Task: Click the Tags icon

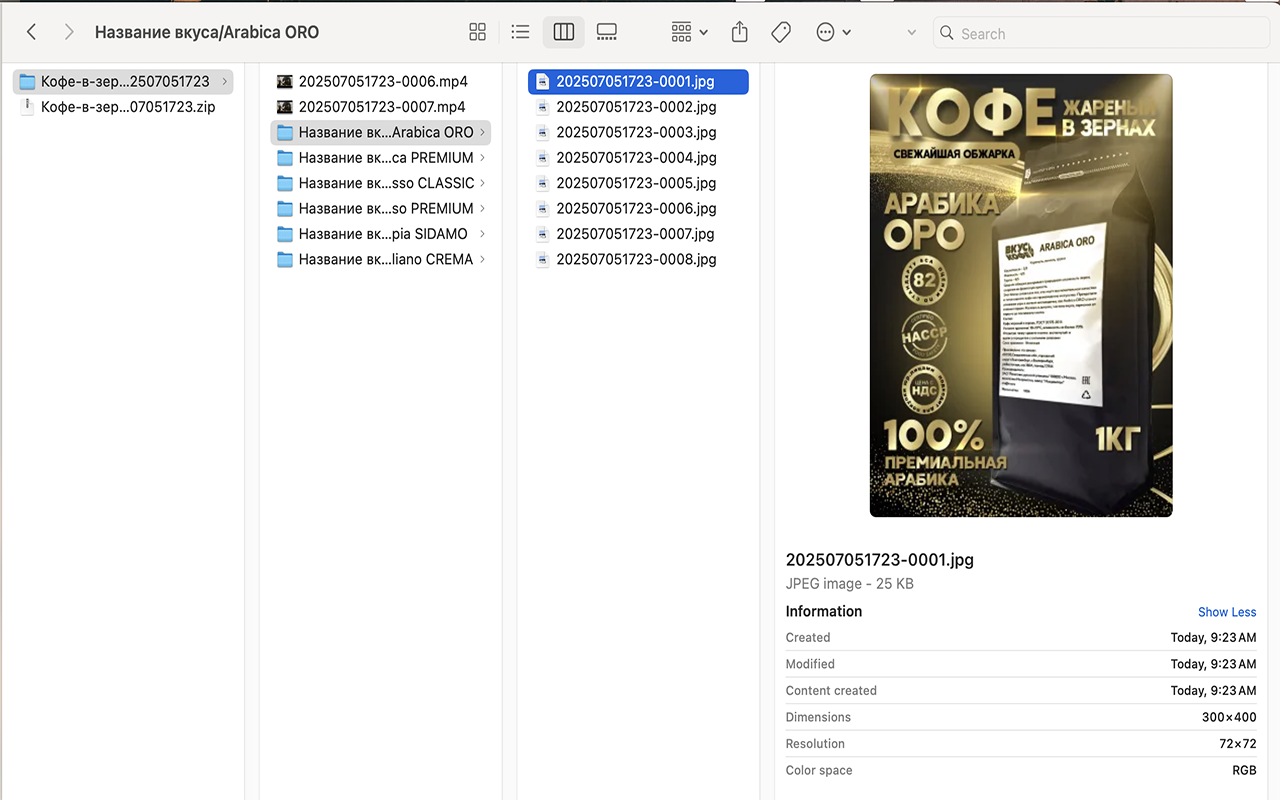Action: pyautogui.click(x=781, y=31)
